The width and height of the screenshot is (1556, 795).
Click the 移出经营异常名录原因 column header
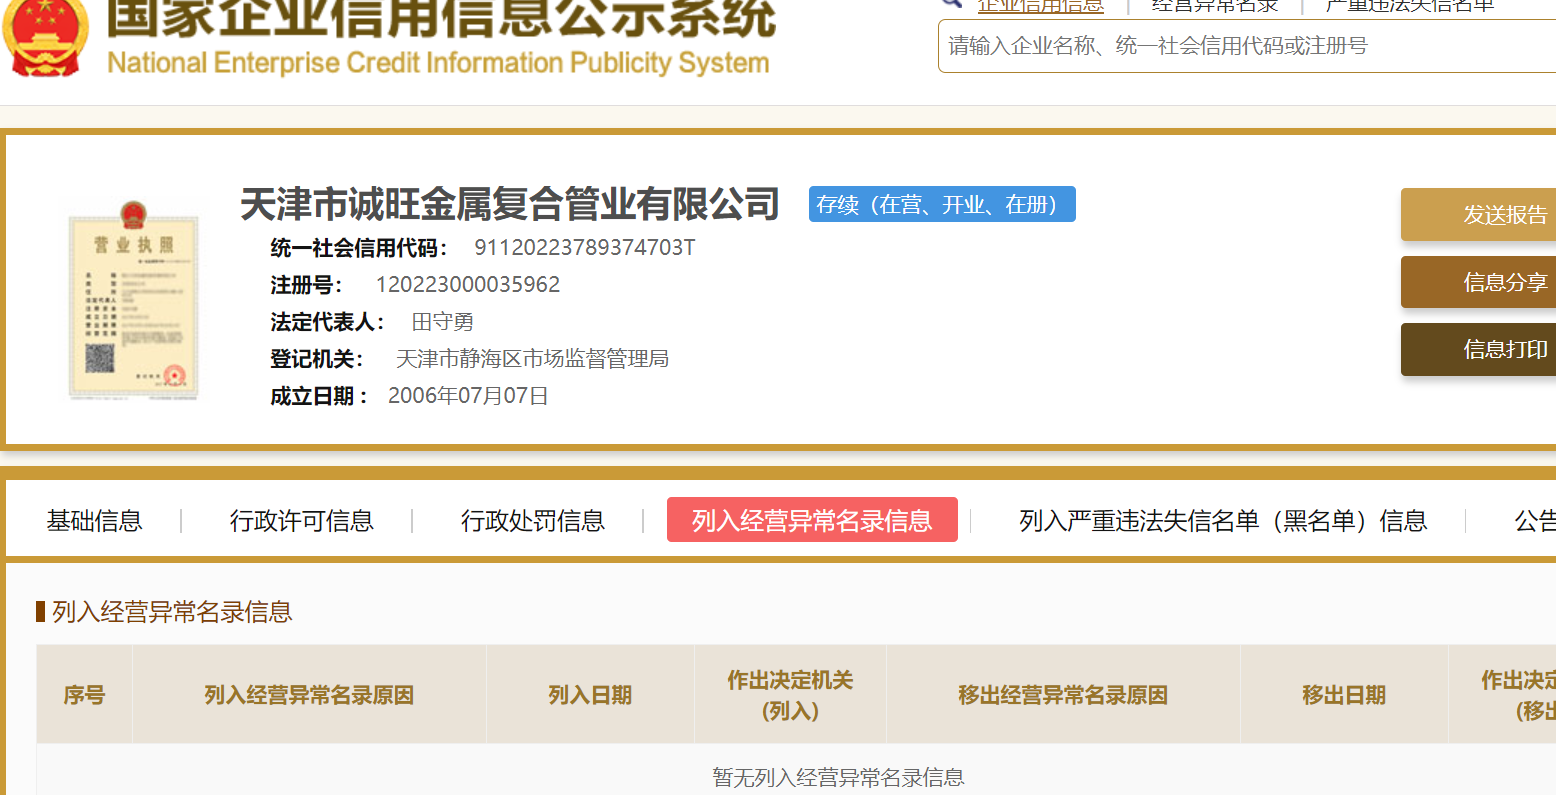pos(1063,695)
